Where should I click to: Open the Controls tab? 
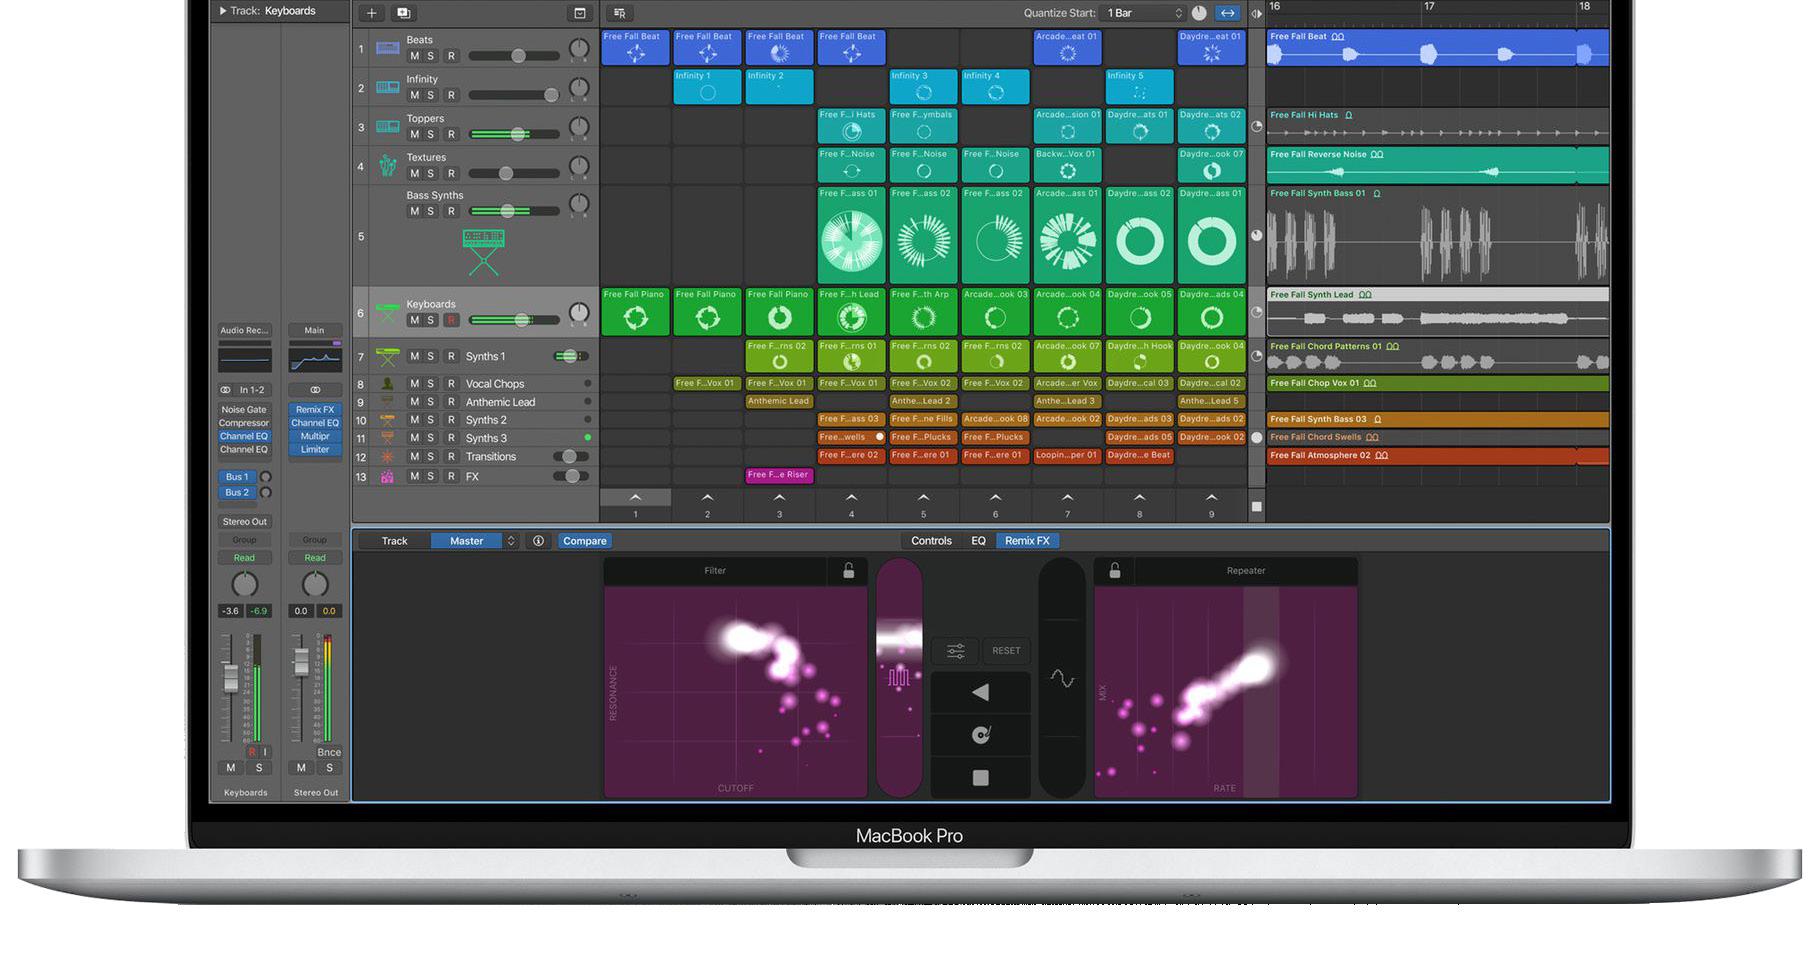(x=931, y=541)
